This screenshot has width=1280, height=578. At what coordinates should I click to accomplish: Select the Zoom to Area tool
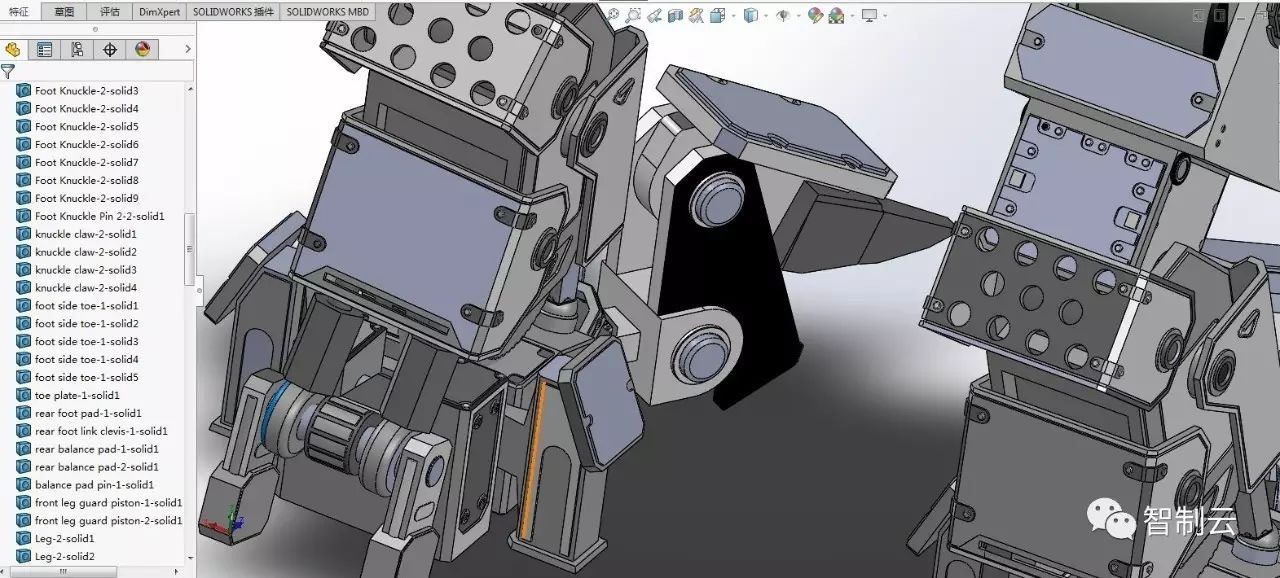[x=634, y=15]
